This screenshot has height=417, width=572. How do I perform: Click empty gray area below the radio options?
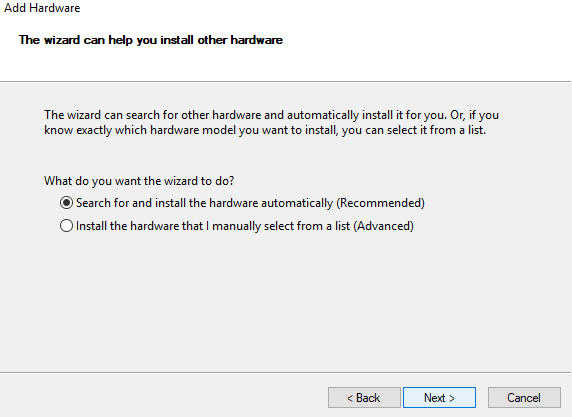tap(285, 303)
